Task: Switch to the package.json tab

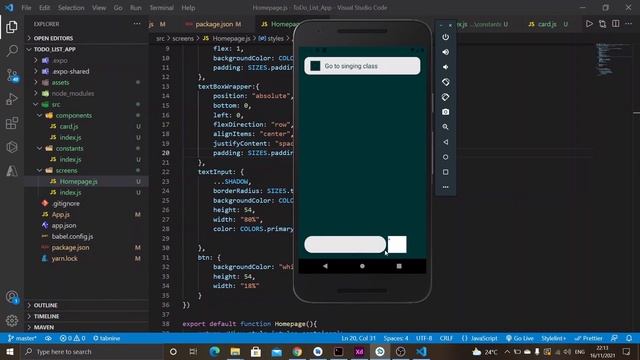Action: click(214, 24)
